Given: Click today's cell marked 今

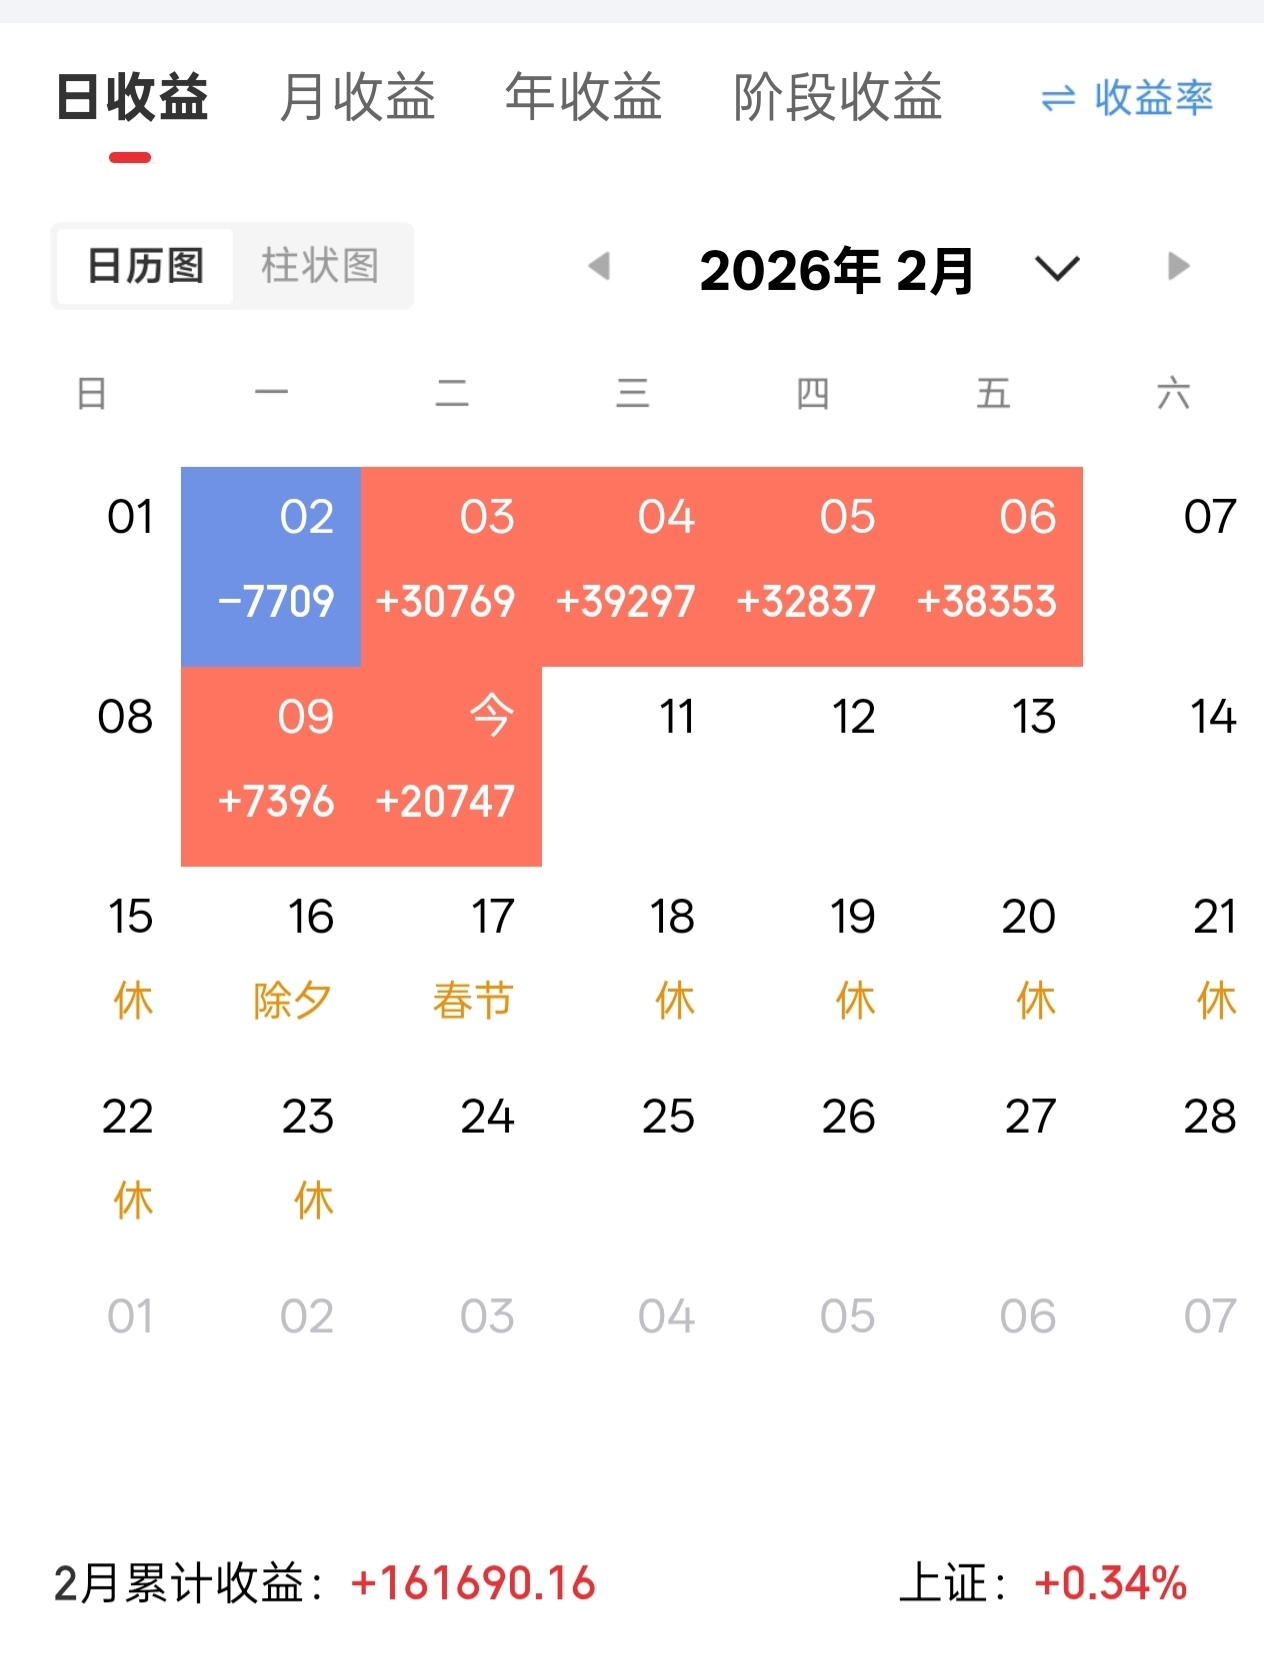Looking at the screenshot, I should tap(451, 766).
